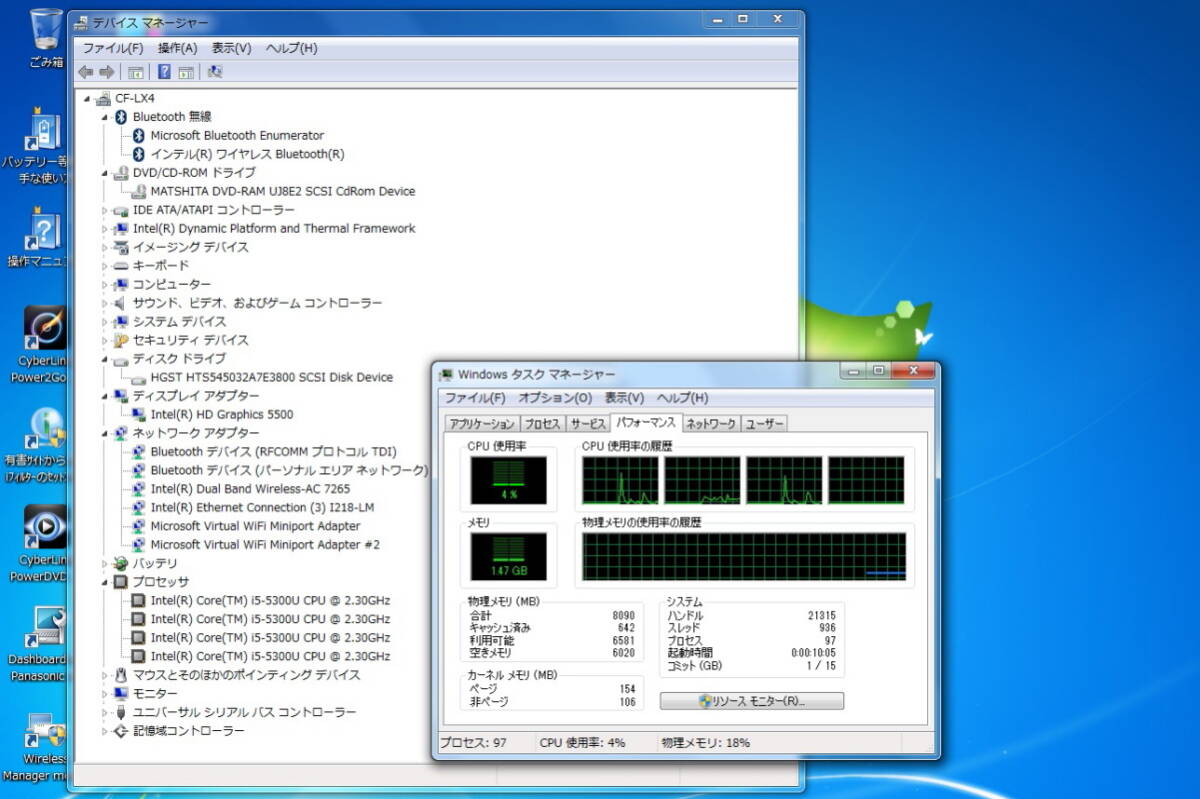Collapse the プロセッサ node
Screen dimensions: 1200x799
(x=105, y=582)
